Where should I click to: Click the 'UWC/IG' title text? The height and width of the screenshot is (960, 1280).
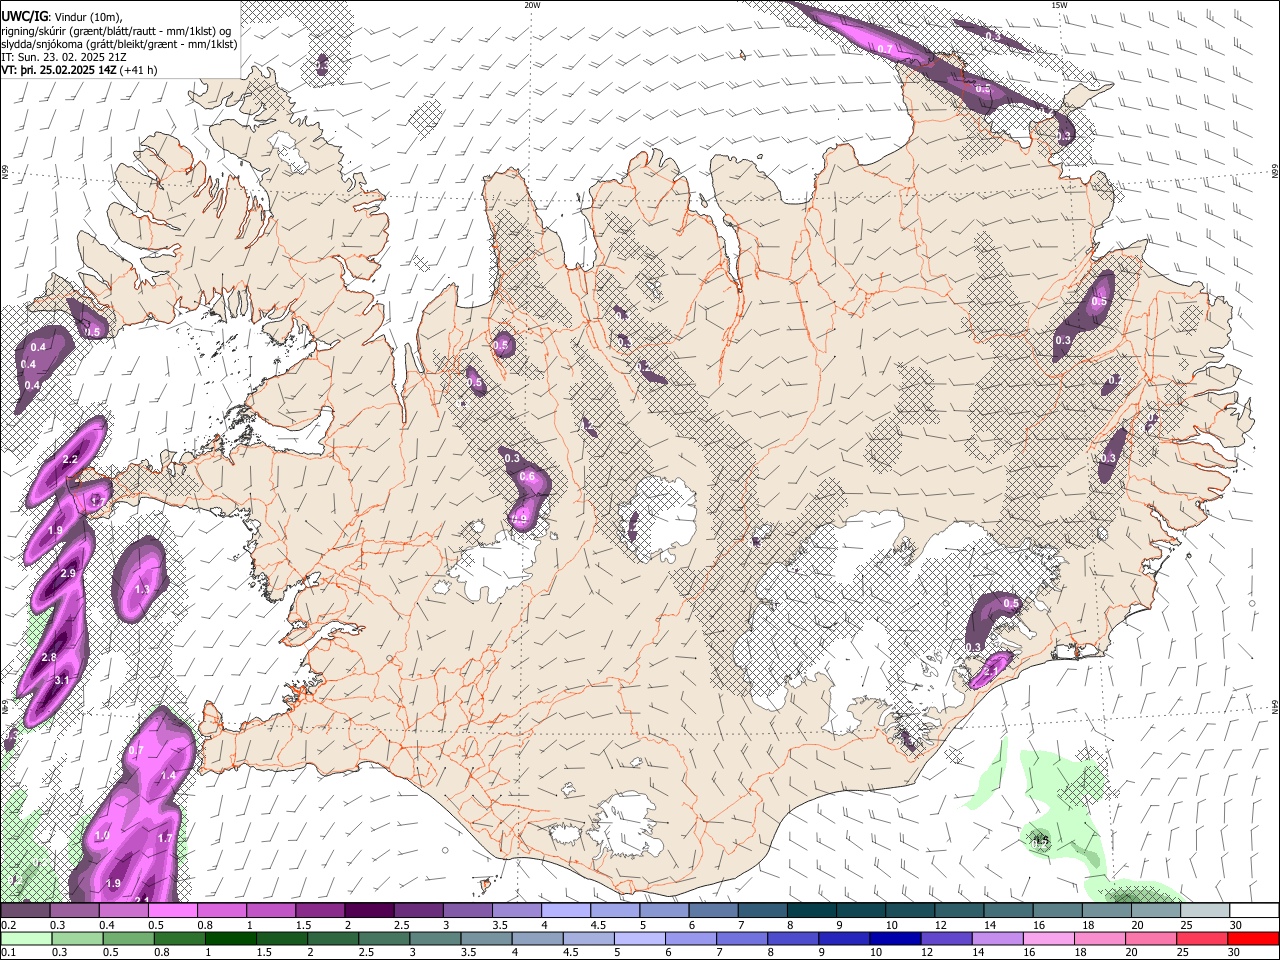coord(23,17)
